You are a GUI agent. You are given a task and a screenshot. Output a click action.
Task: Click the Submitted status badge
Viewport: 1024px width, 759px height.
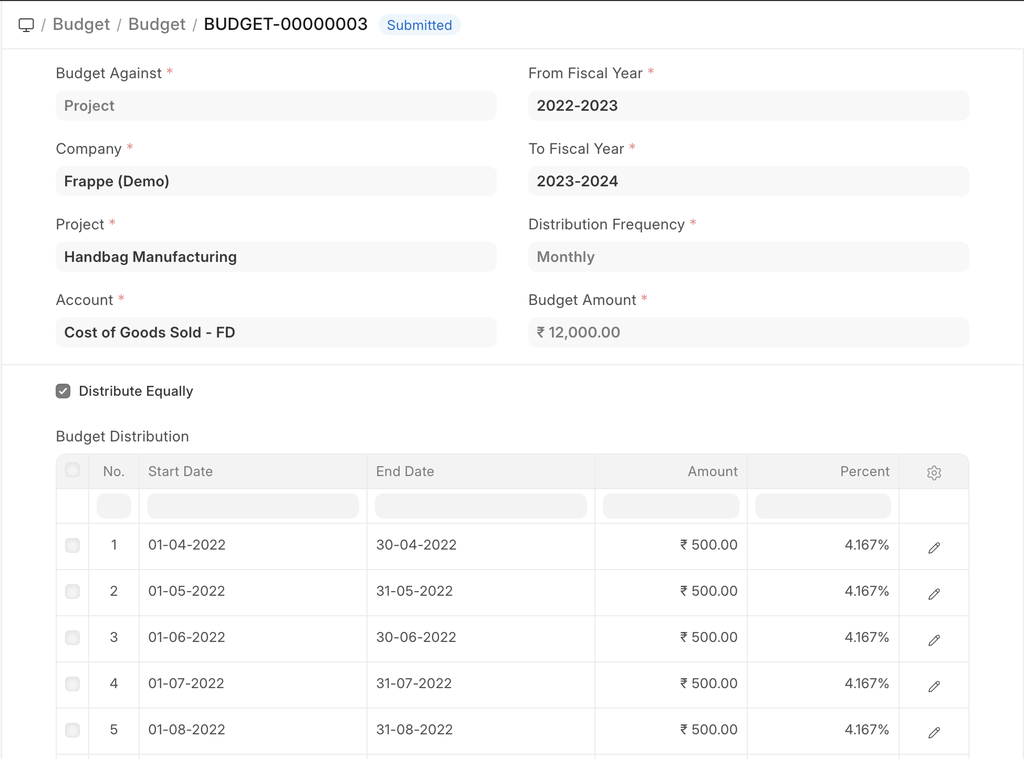click(419, 25)
